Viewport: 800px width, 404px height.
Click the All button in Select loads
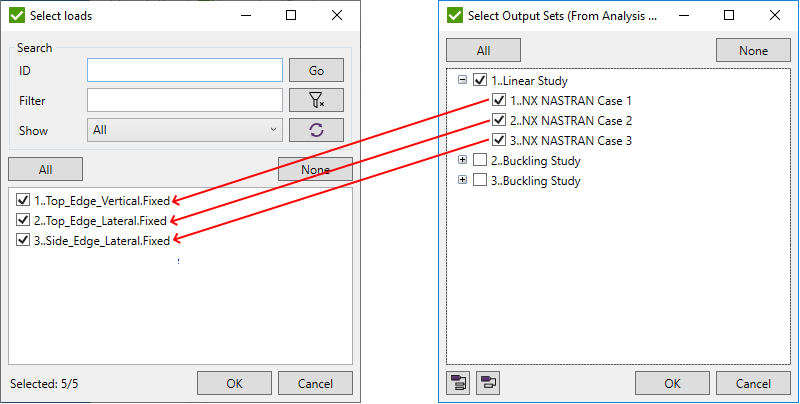[x=45, y=170]
